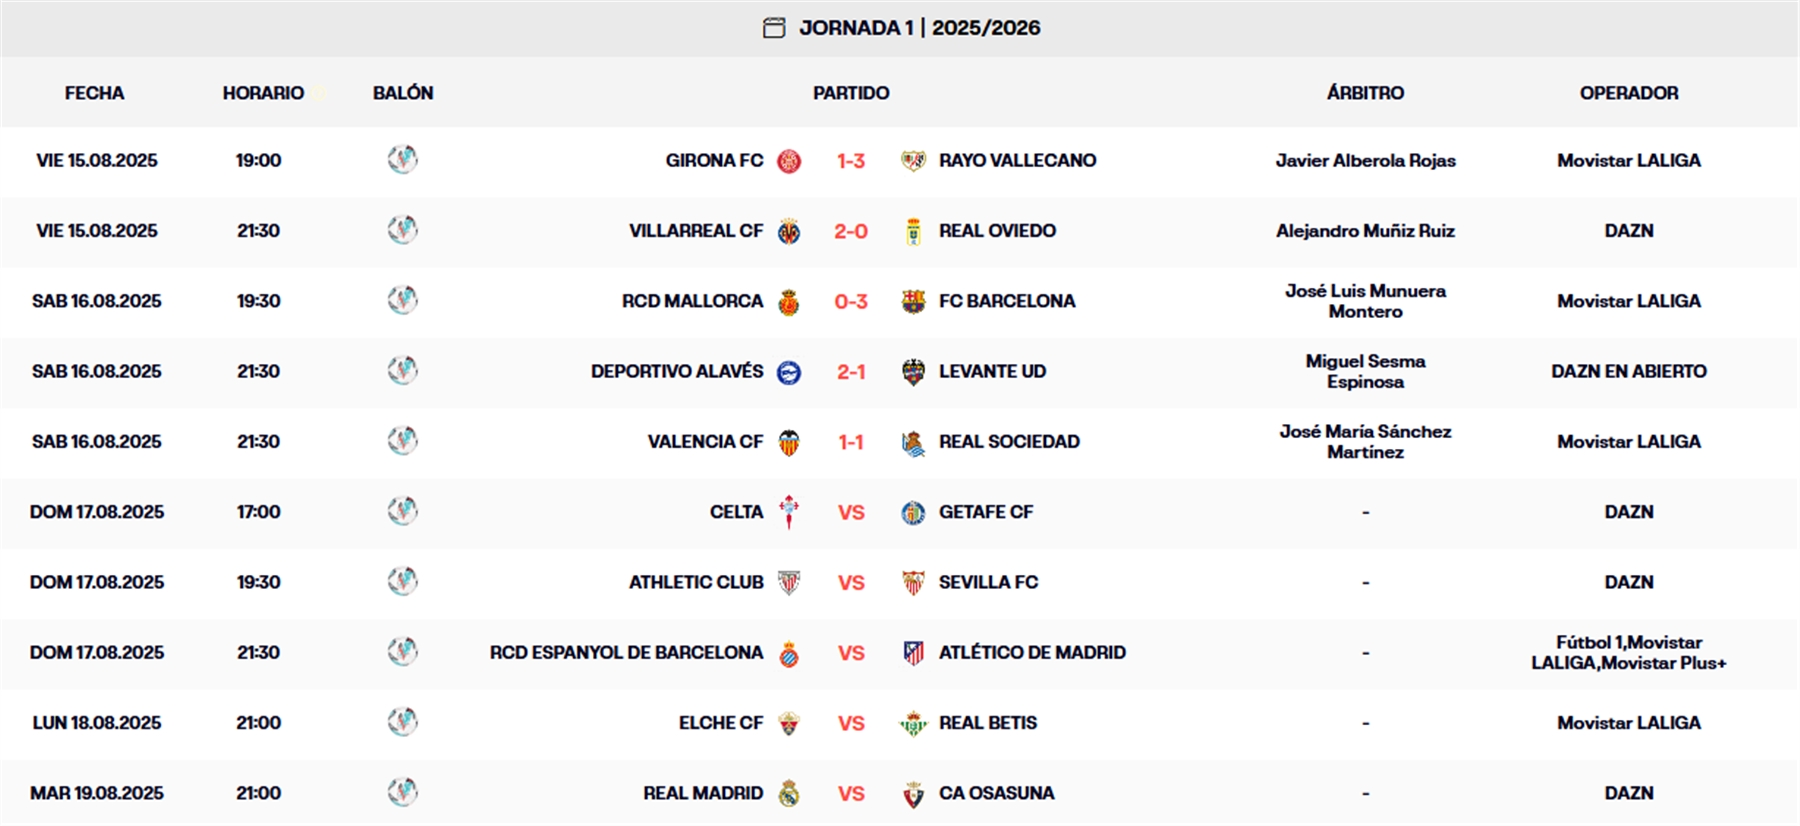The width and height of the screenshot is (1800, 826).
Task: Click the ball icon in the Celta row
Action: (x=404, y=511)
